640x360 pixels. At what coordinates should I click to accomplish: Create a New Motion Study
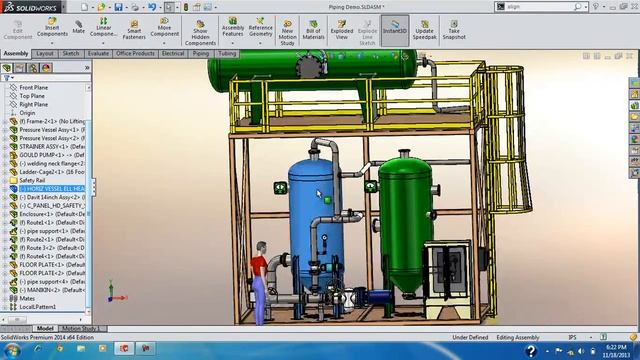(287, 33)
